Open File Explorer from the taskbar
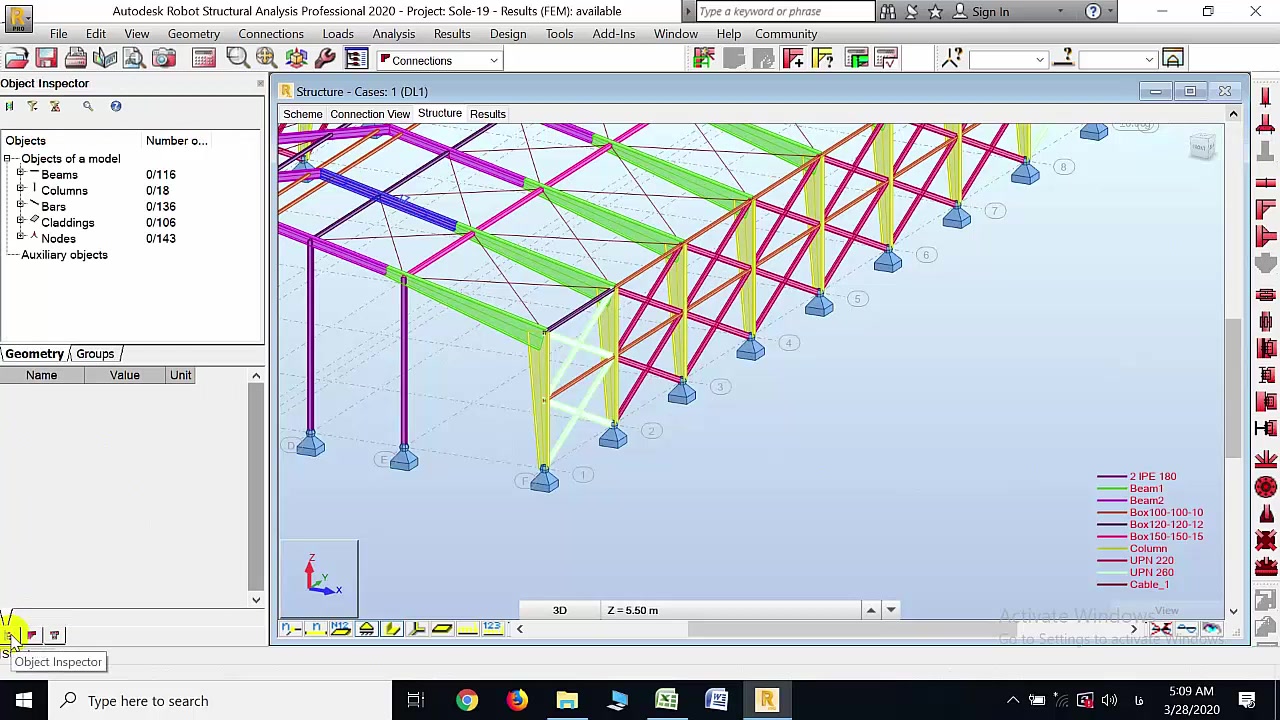This screenshot has width=1280, height=720. click(567, 701)
